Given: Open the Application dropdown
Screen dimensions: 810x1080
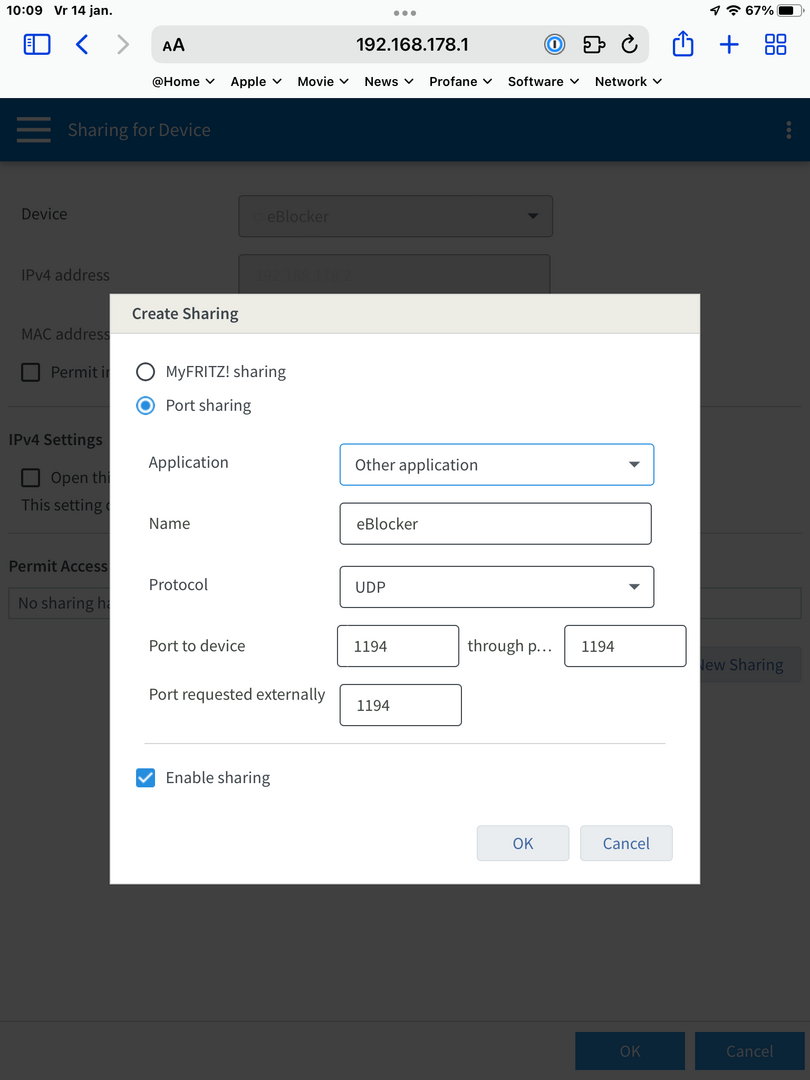Looking at the screenshot, I should pyautogui.click(x=497, y=465).
